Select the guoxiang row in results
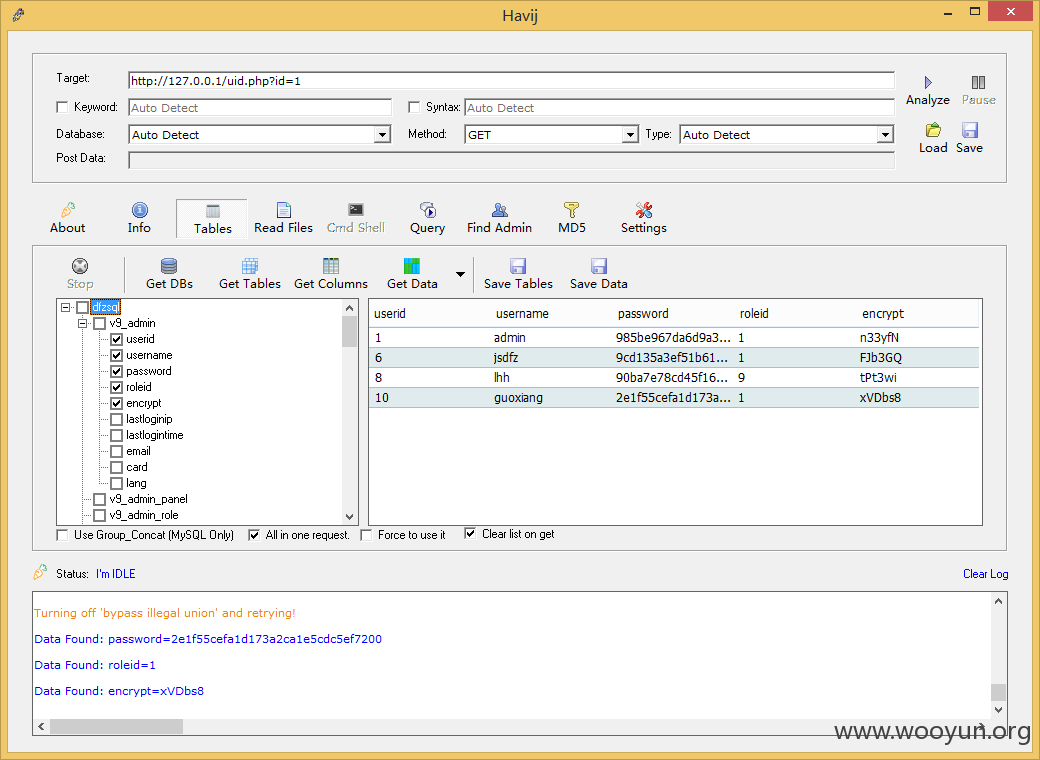The image size is (1040, 760). (674, 398)
